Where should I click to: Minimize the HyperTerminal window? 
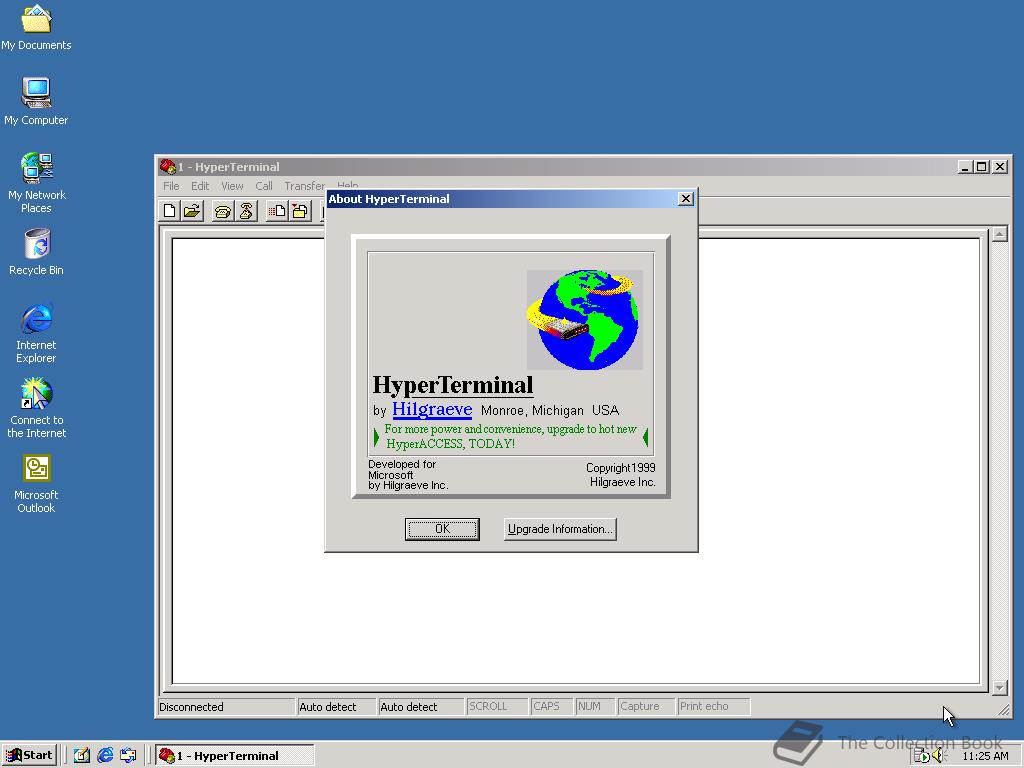click(x=965, y=167)
